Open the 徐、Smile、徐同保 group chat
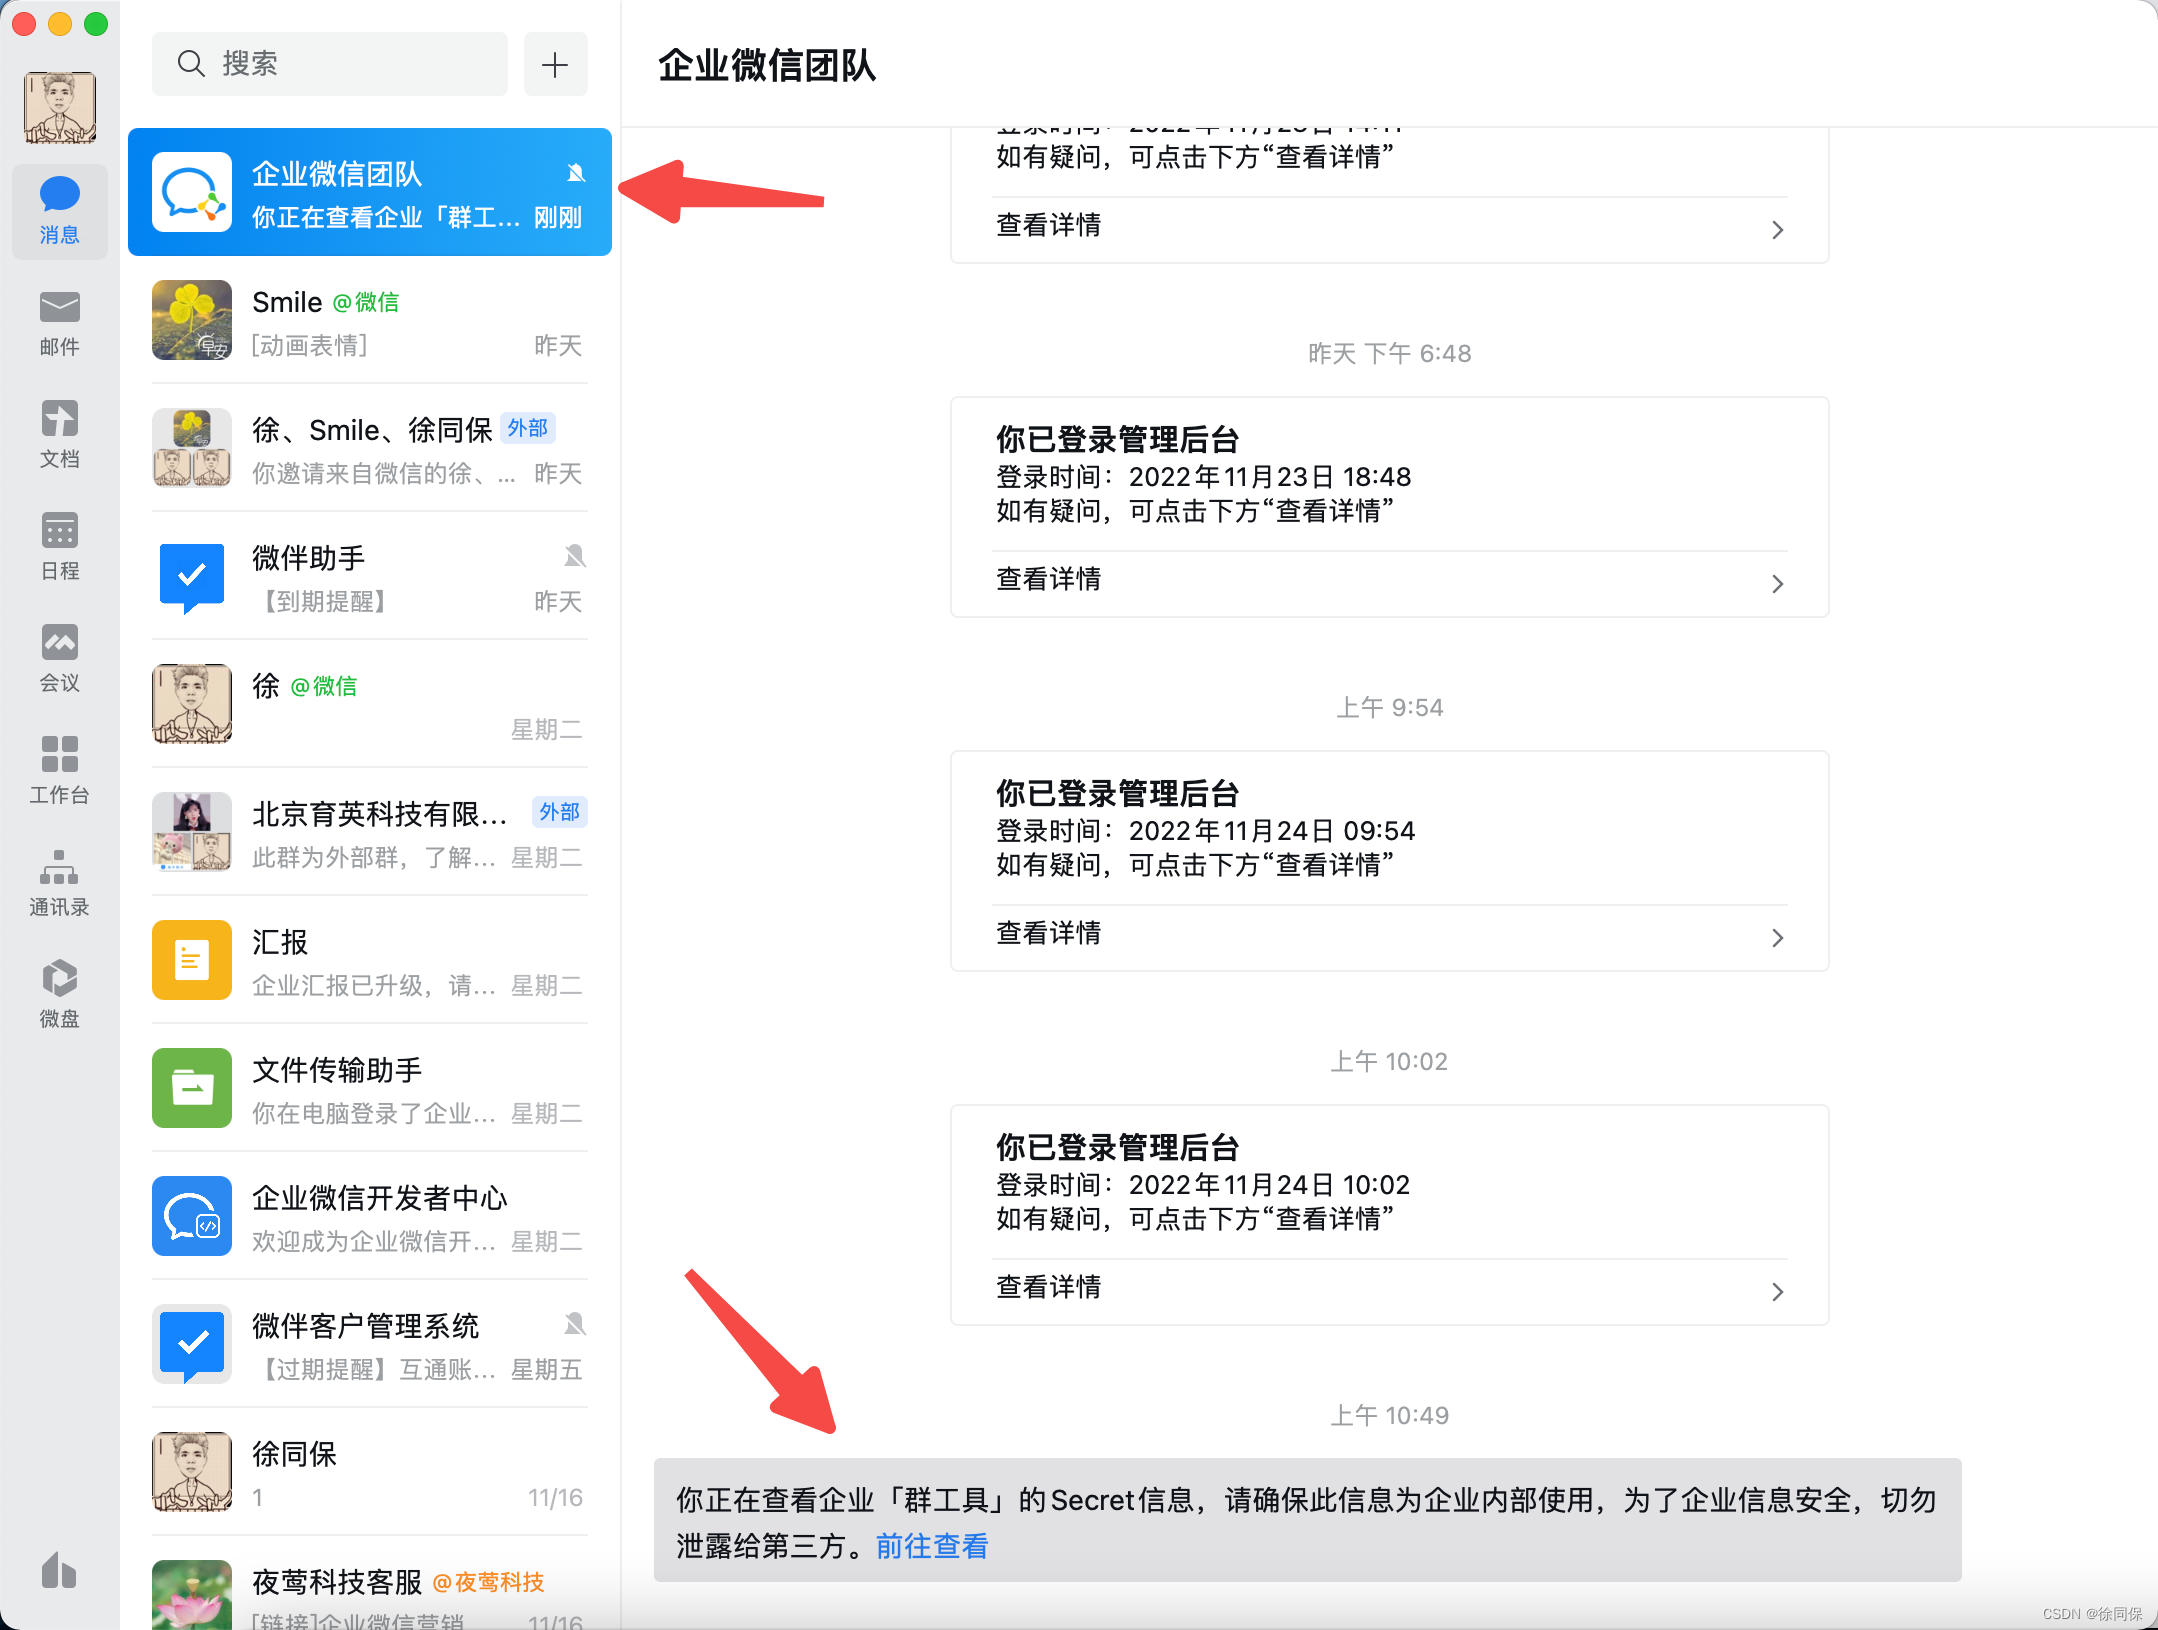This screenshot has height=1630, width=2158. [x=370, y=448]
